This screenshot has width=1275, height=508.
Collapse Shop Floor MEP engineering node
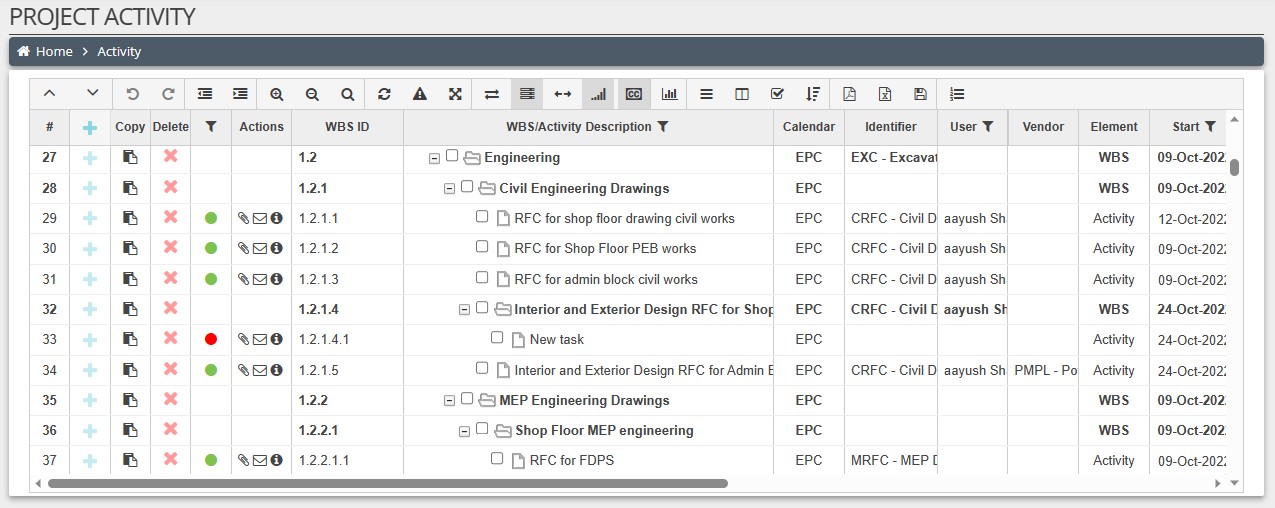(463, 431)
